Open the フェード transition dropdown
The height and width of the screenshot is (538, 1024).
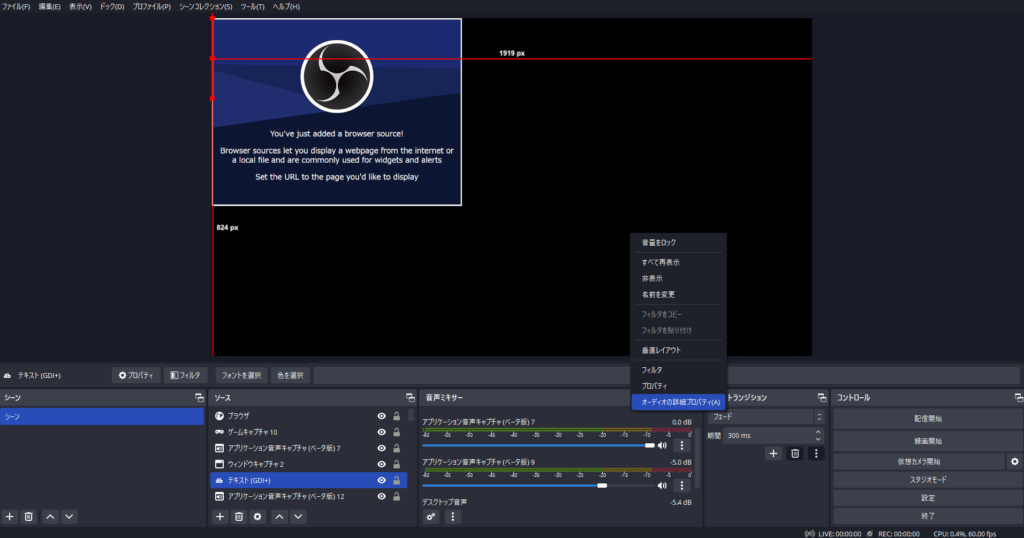pyautogui.click(x=766, y=417)
